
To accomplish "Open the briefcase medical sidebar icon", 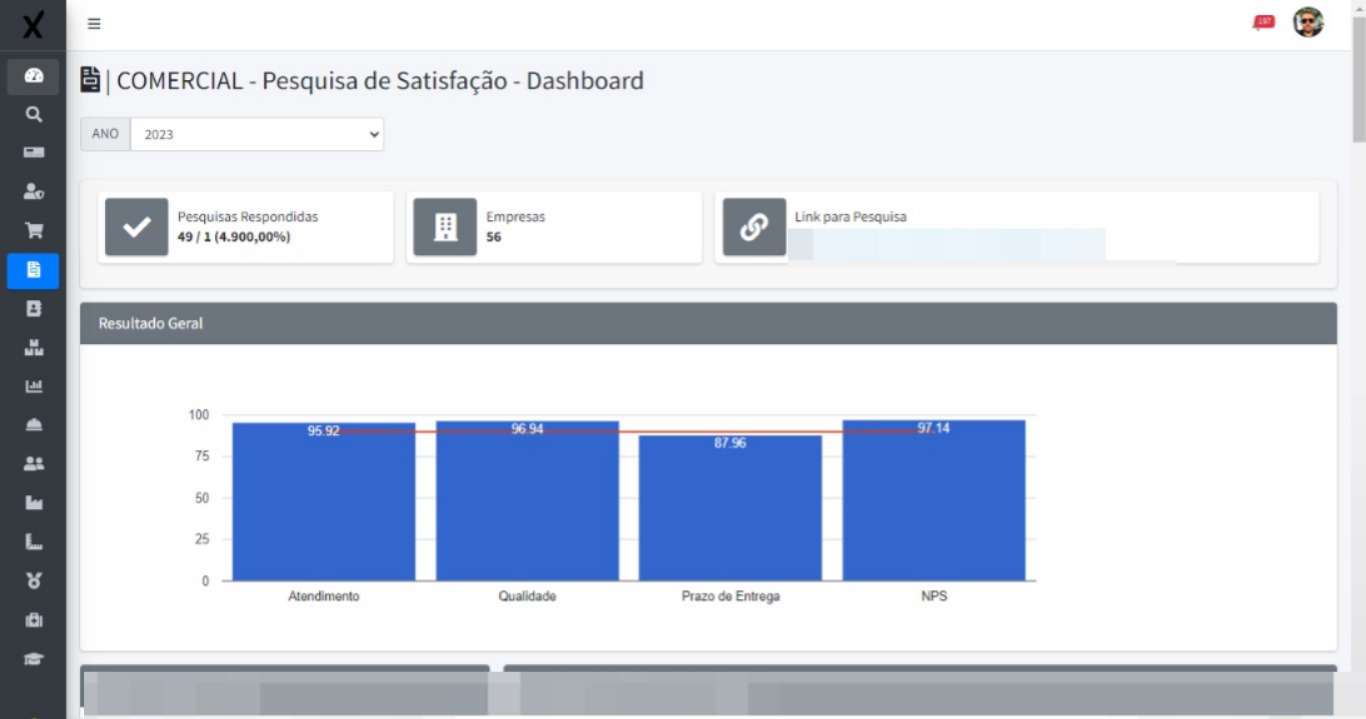I will point(33,620).
